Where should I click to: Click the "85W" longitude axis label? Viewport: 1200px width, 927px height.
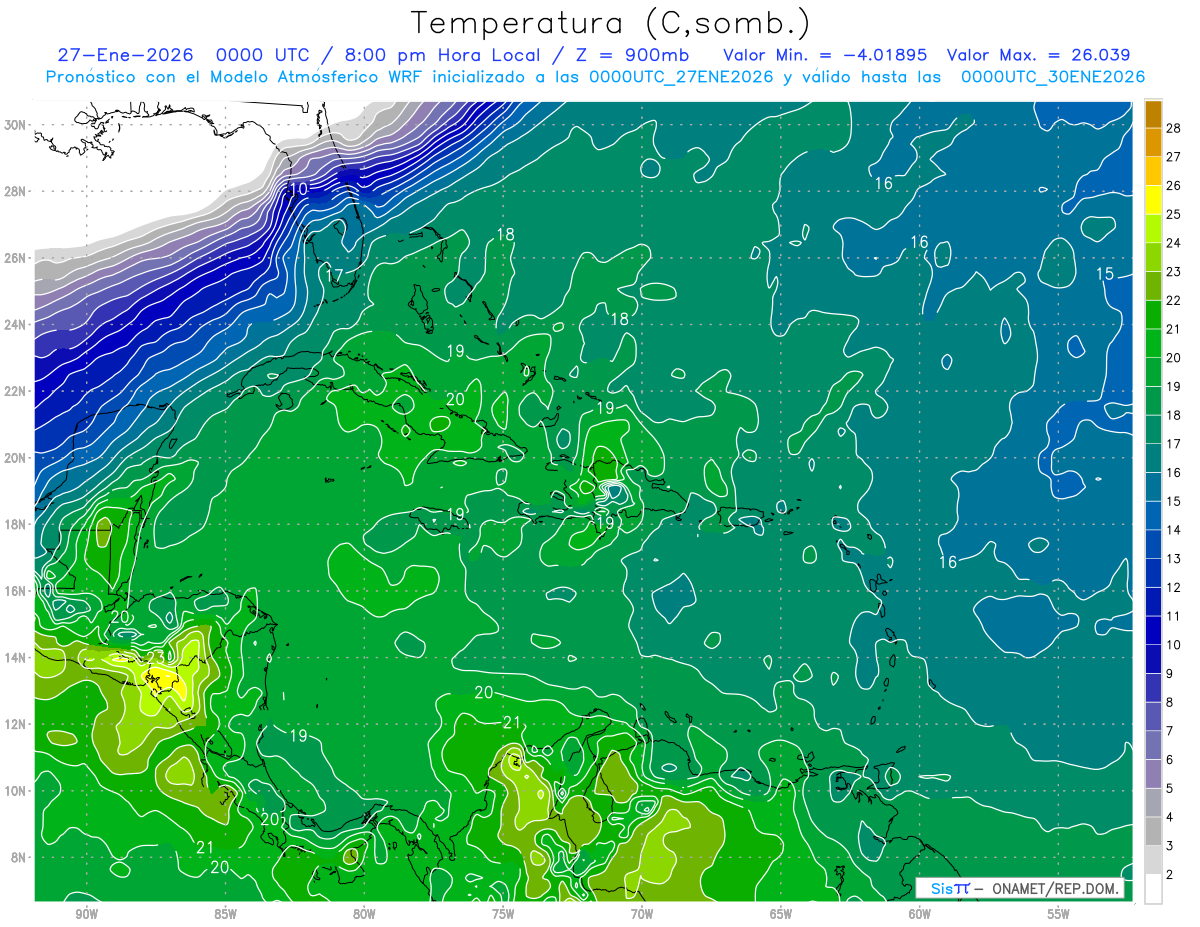pos(225,914)
